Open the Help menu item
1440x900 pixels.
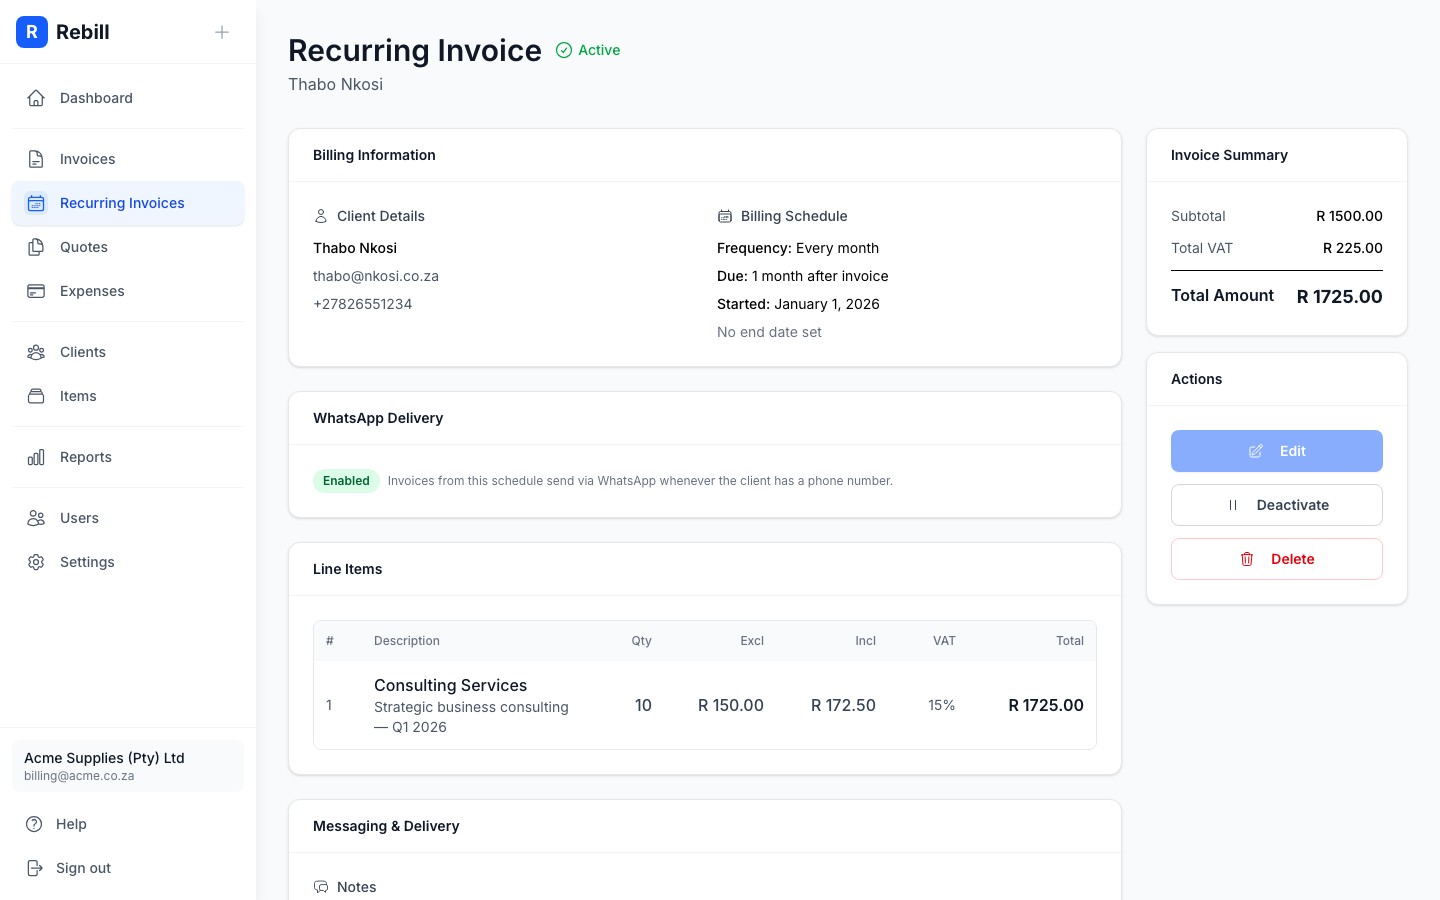pyautogui.click(x=71, y=824)
